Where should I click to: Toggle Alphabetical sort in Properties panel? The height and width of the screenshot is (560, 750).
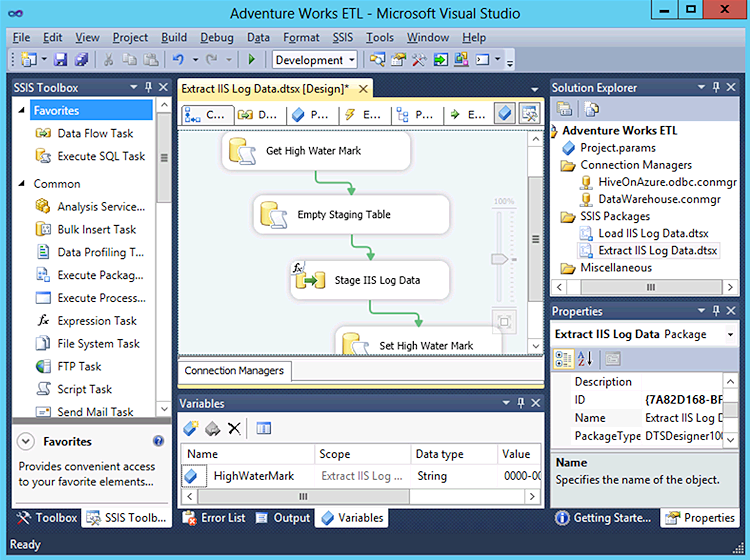click(585, 359)
